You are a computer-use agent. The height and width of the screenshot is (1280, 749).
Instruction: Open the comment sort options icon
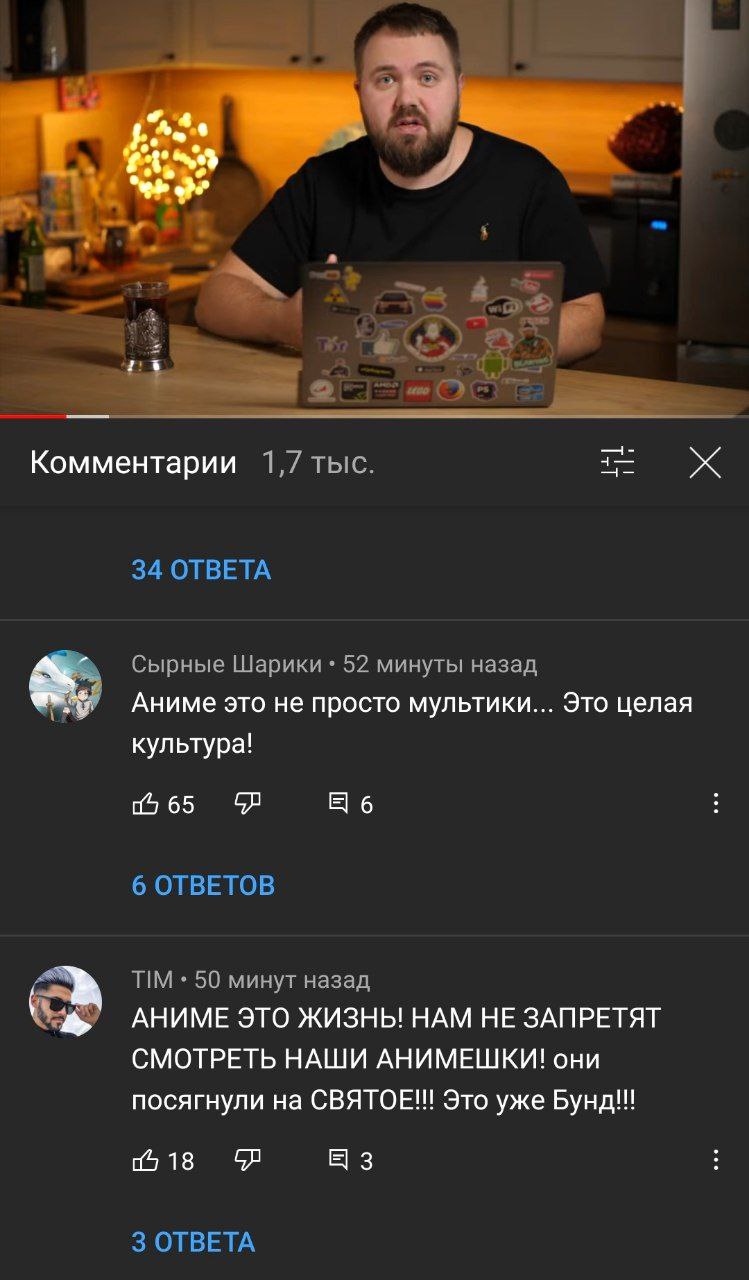pyautogui.click(x=617, y=462)
